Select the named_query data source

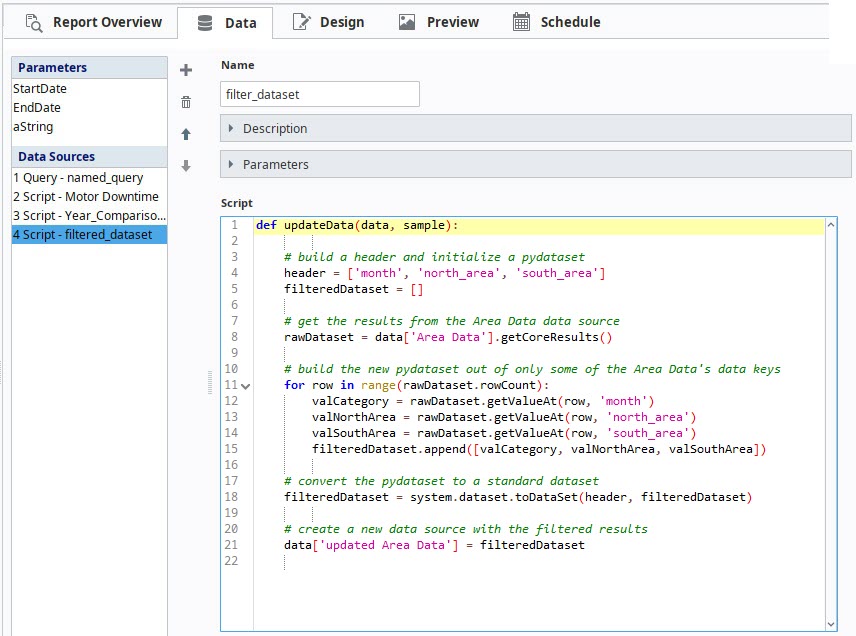coord(80,176)
